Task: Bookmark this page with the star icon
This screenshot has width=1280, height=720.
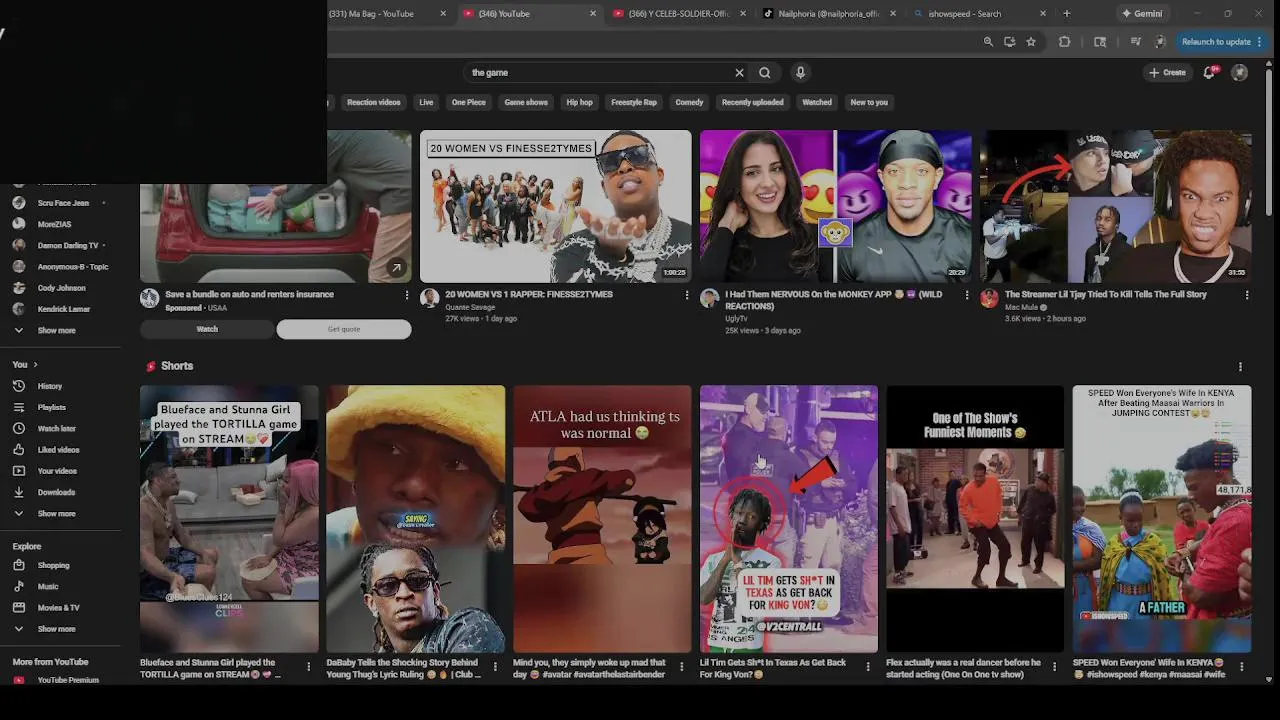Action: pos(1031,42)
